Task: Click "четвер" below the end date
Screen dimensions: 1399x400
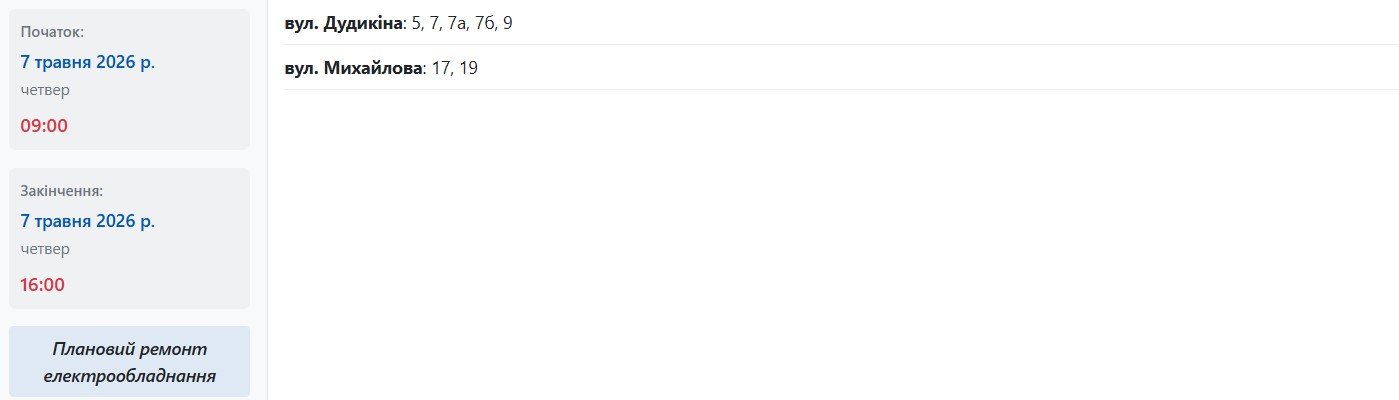Action: [45, 249]
